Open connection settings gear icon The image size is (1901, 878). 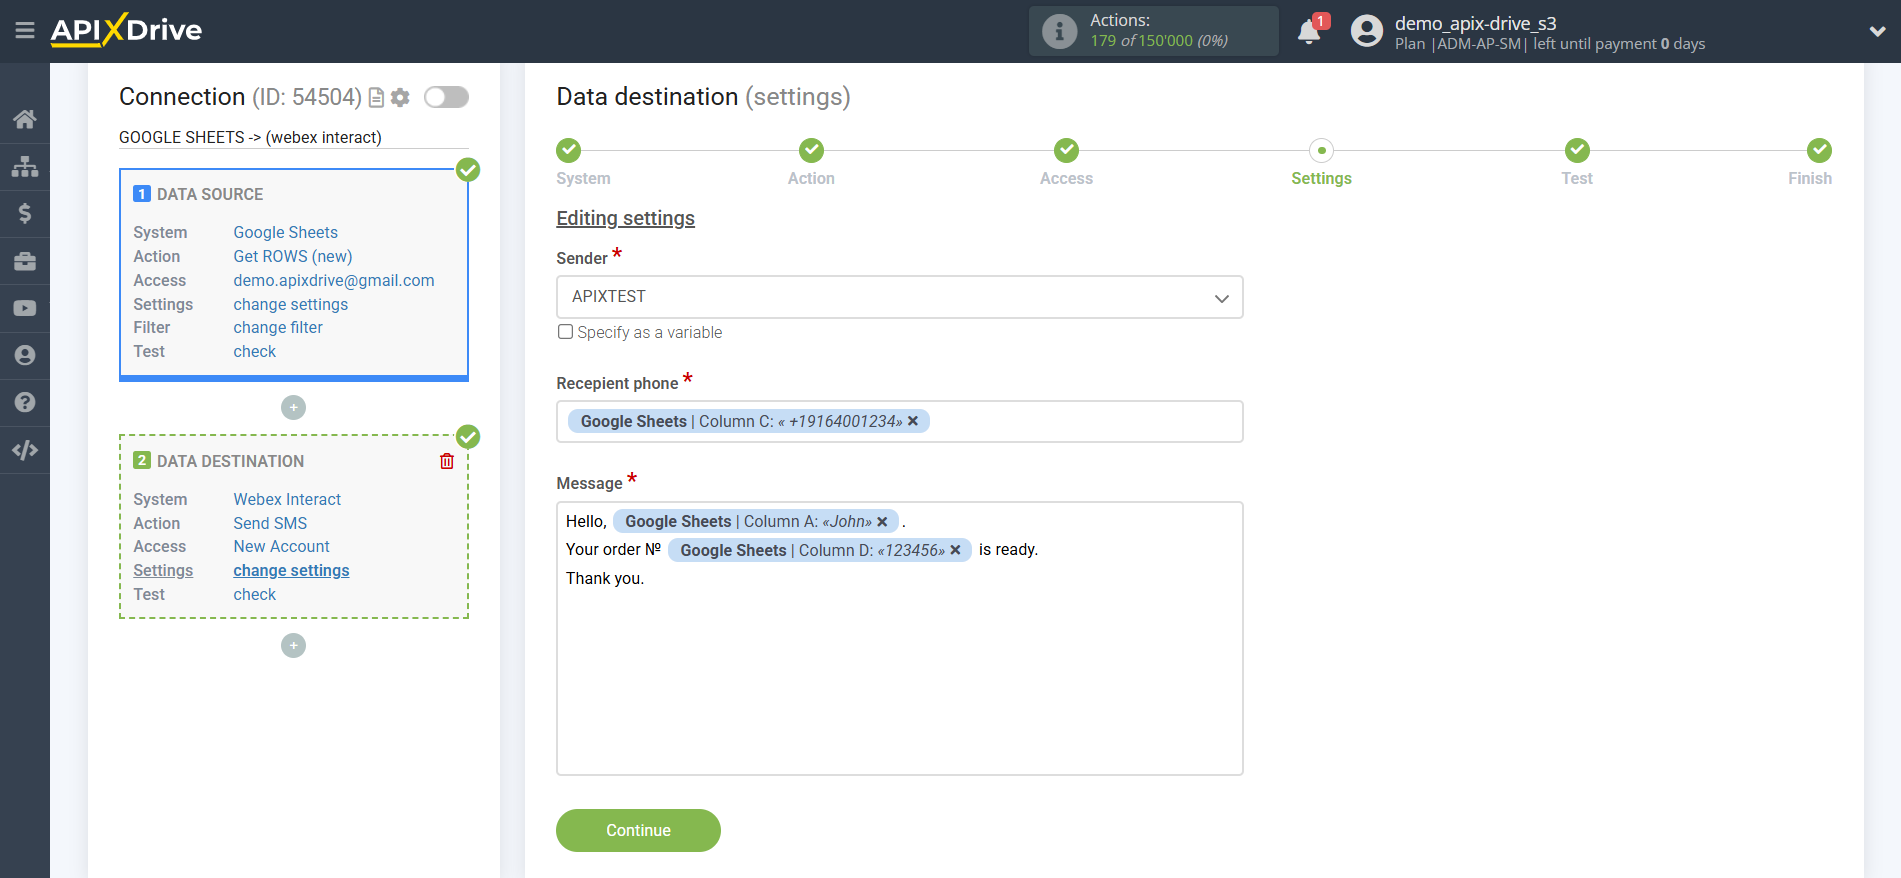tap(400, 97)
